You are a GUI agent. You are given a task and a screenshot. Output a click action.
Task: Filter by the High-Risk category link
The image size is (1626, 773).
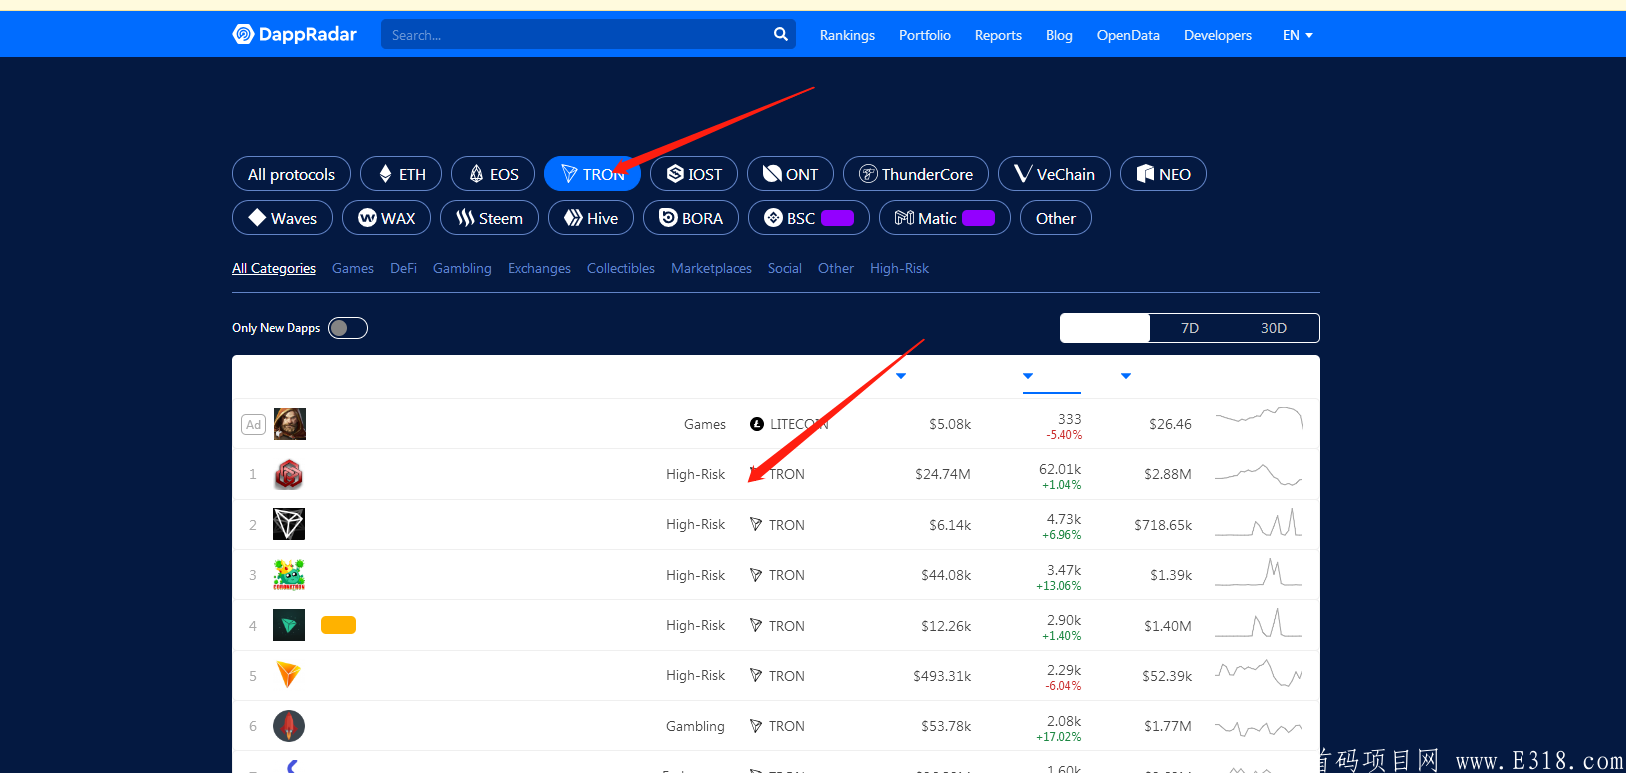(899, 268)
